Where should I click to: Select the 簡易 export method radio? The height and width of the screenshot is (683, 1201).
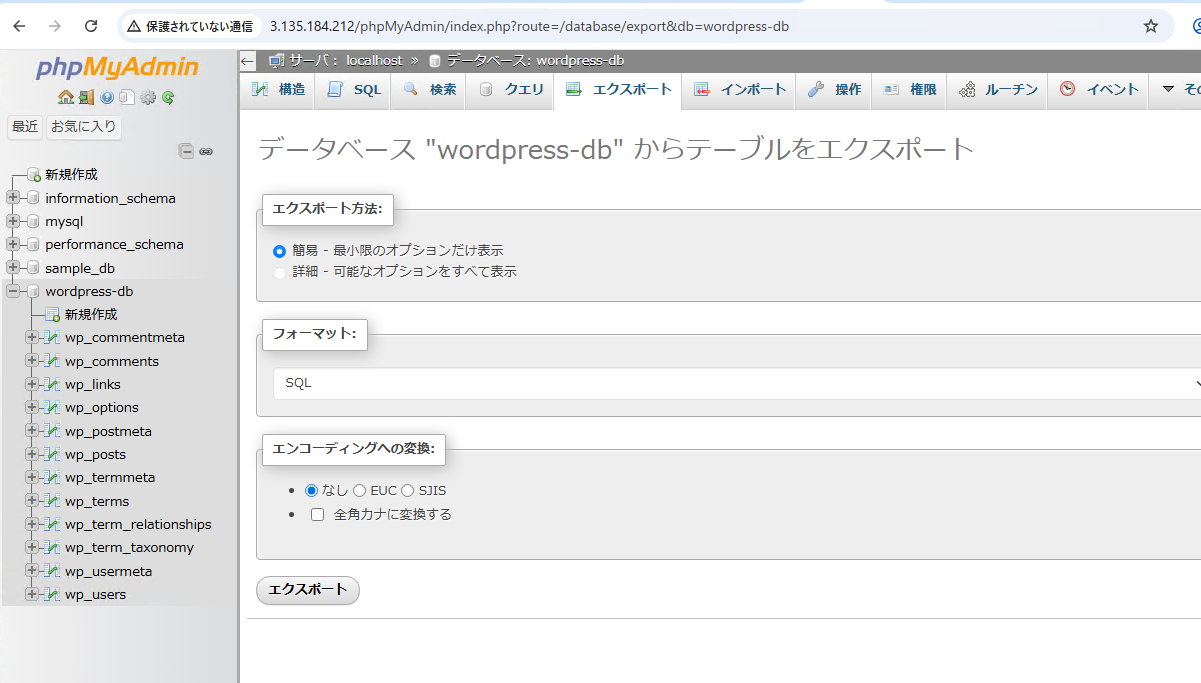click(x=280, y=251)
